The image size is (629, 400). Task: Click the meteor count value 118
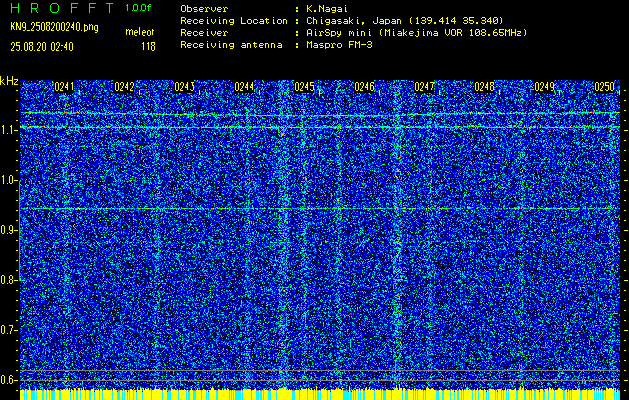[148, 47]
